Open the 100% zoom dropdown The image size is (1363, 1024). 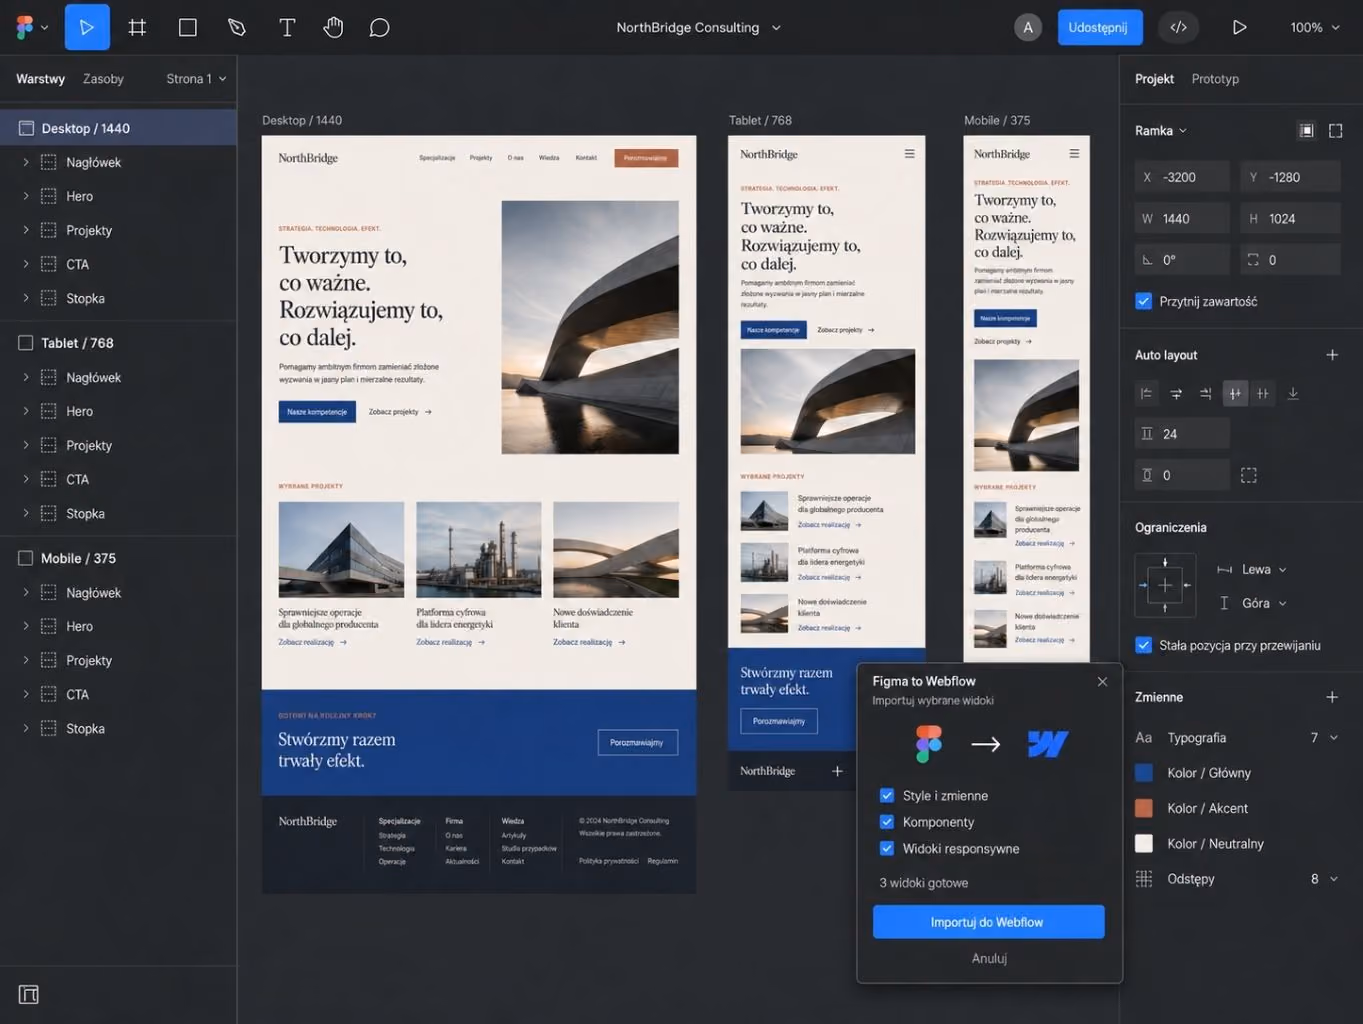point(1314,27)
